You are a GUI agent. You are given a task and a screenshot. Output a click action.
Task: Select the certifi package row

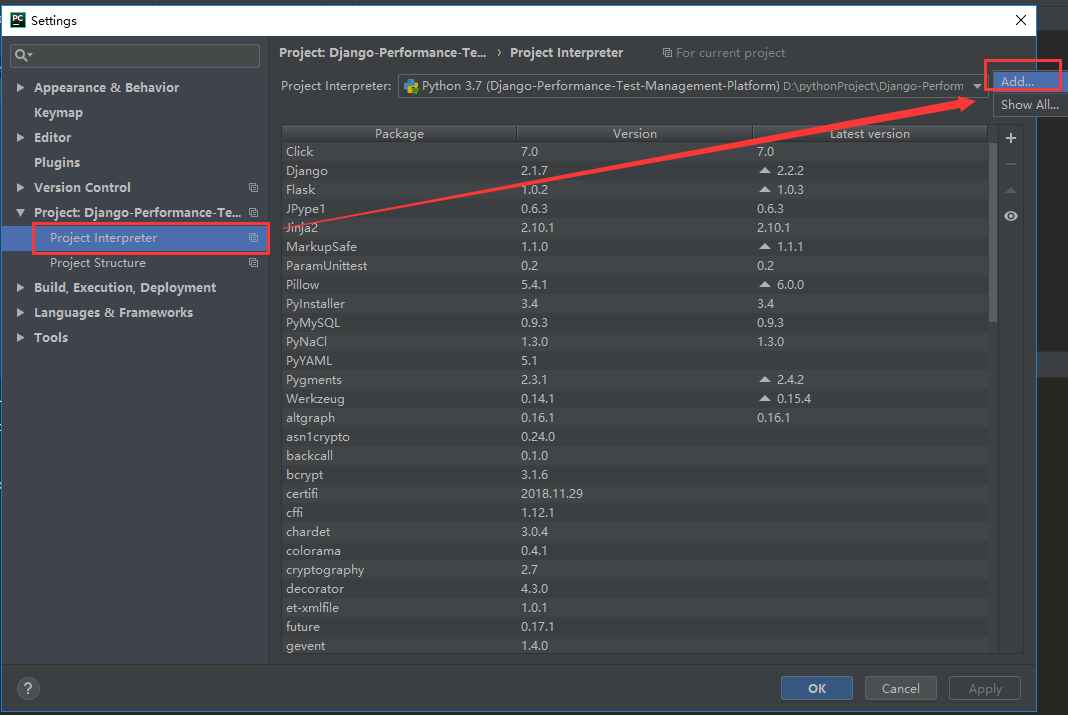pos(635,494)
